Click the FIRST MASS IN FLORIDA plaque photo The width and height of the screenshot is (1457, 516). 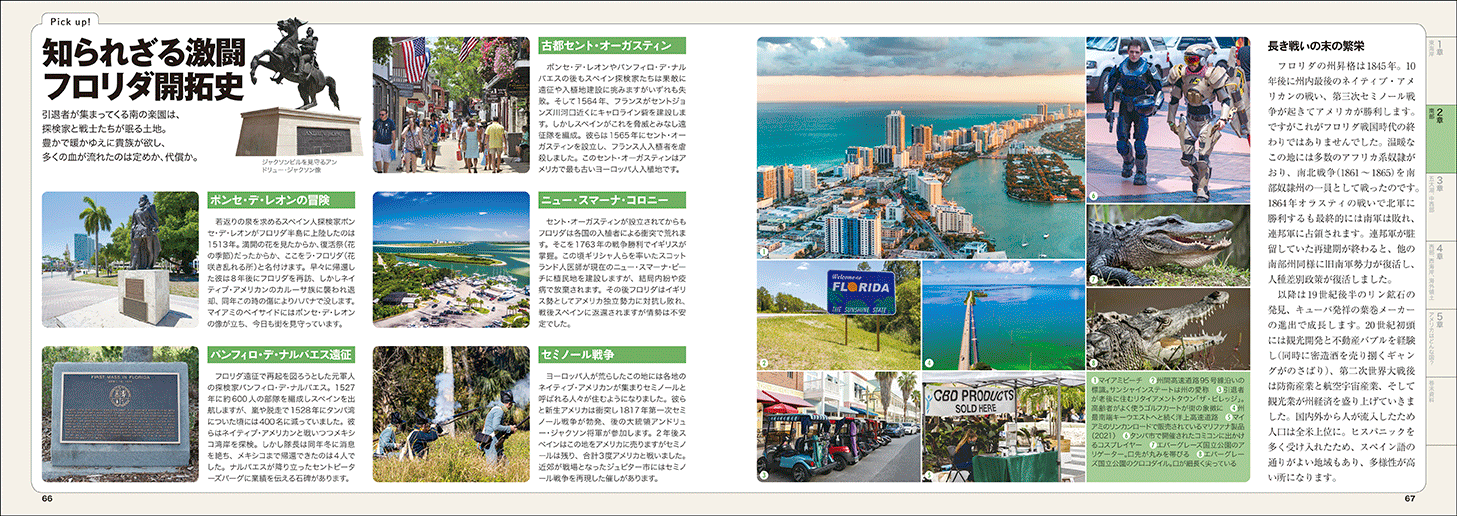(120, 415)
